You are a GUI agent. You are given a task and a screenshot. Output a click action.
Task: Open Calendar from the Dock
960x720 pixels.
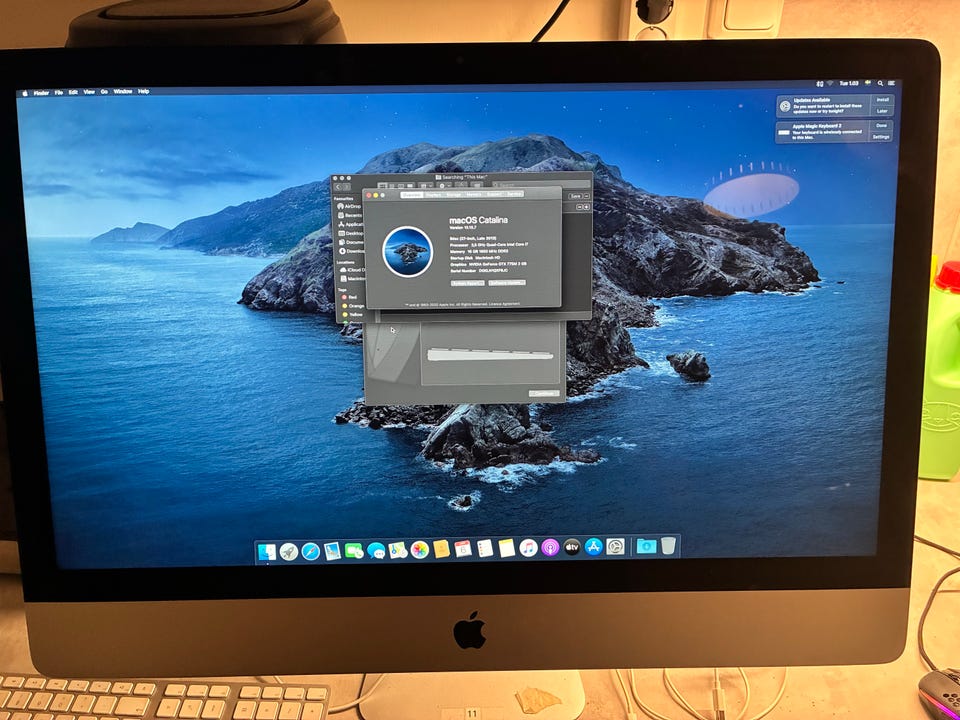pos(463,548)
